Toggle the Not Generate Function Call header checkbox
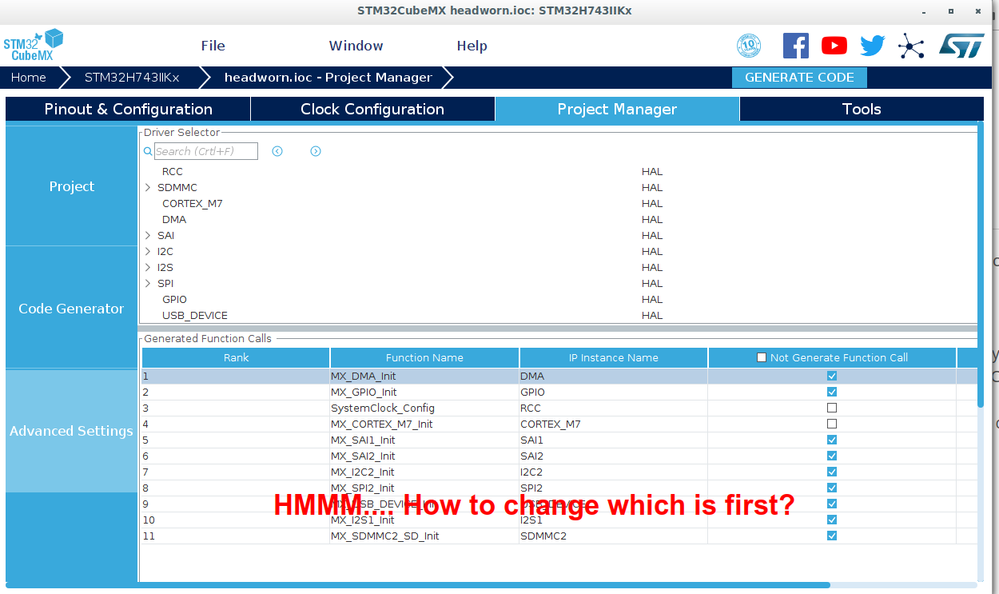The width and height of the screenshot is (999, 594). [x=761, y=358]
